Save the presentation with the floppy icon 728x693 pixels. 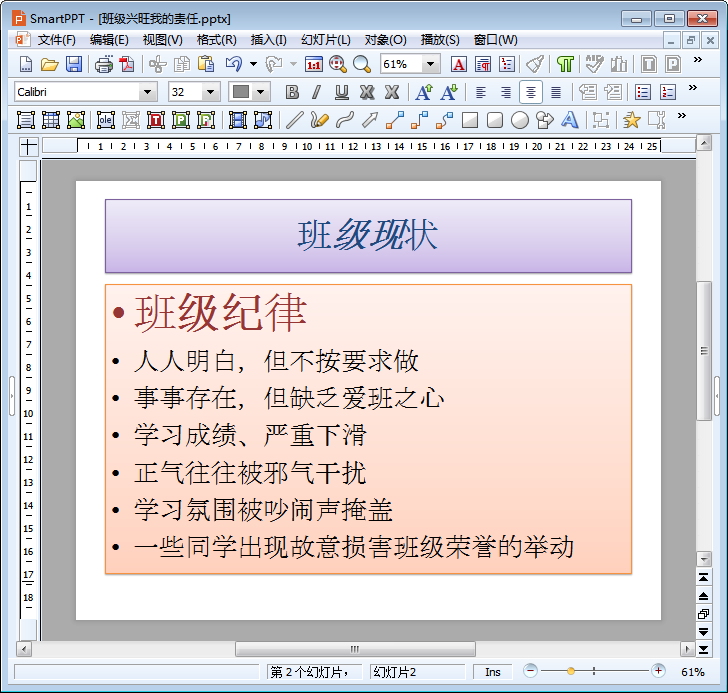(x=74, y=64)
